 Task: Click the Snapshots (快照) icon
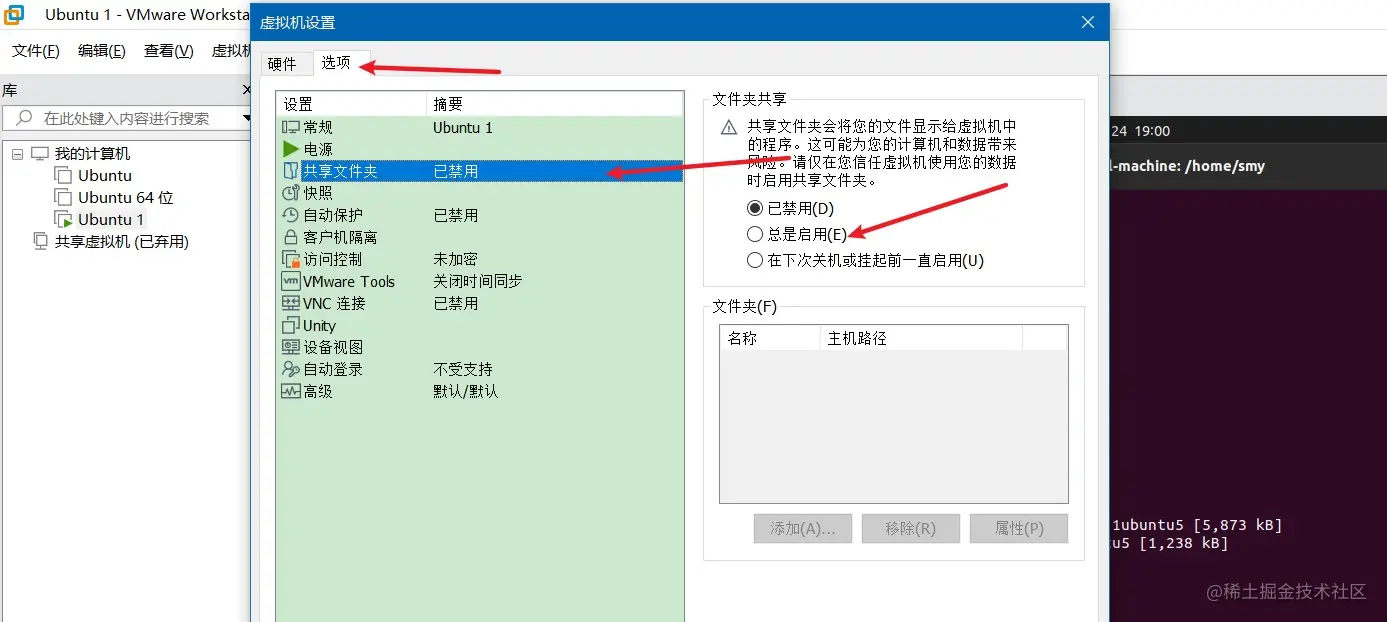click(x=291, y=193)
